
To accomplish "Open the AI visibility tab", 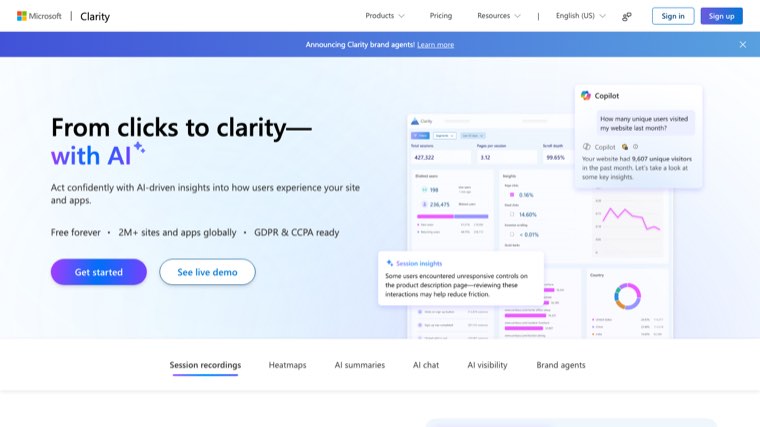I will [x=487, y=365].
